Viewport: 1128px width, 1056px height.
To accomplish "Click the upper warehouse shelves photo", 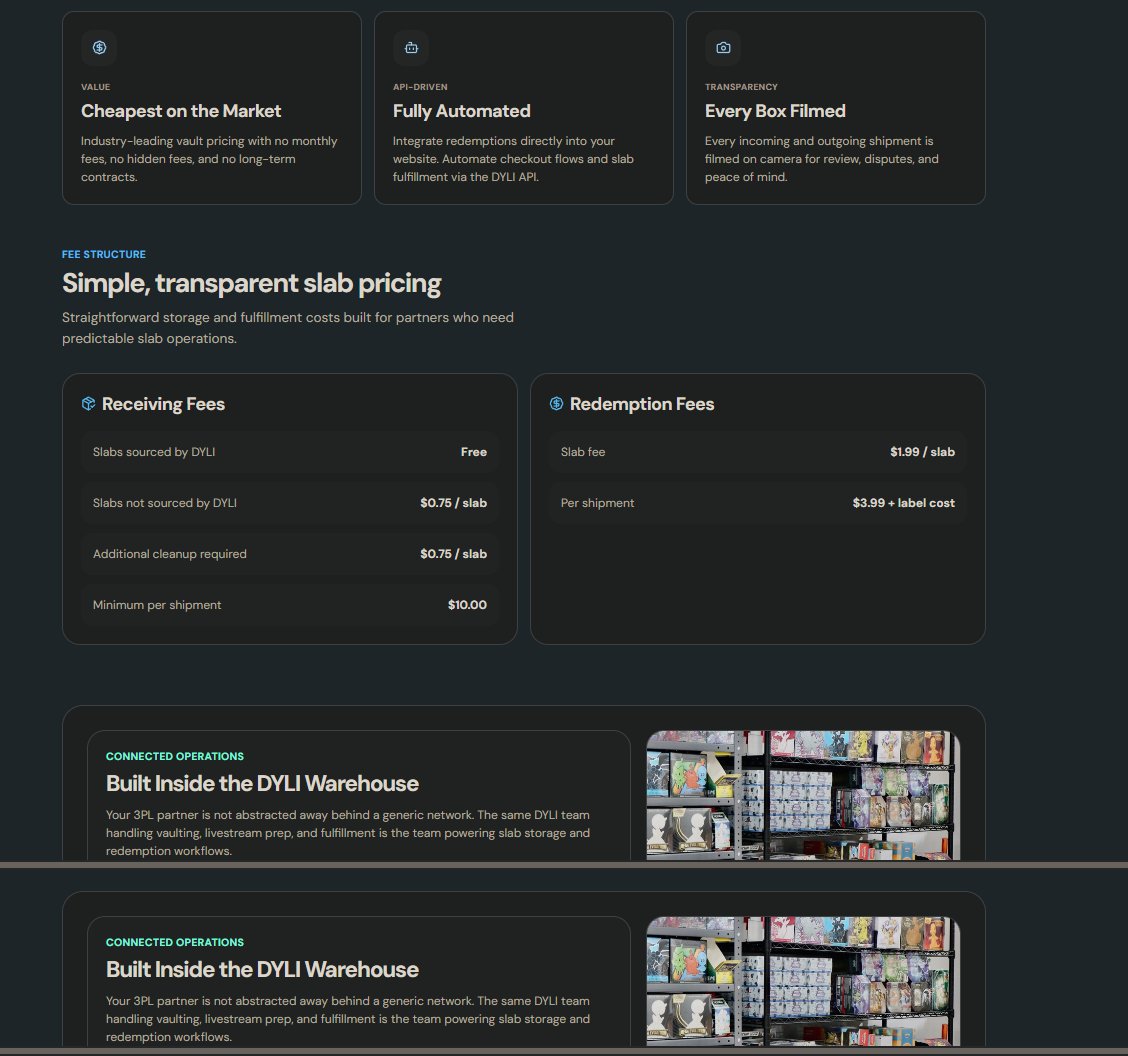I will [803, 796].
